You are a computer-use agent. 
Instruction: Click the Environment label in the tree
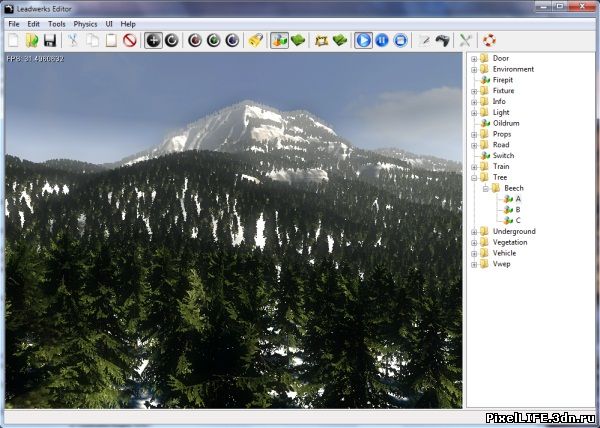click(513, 69)
